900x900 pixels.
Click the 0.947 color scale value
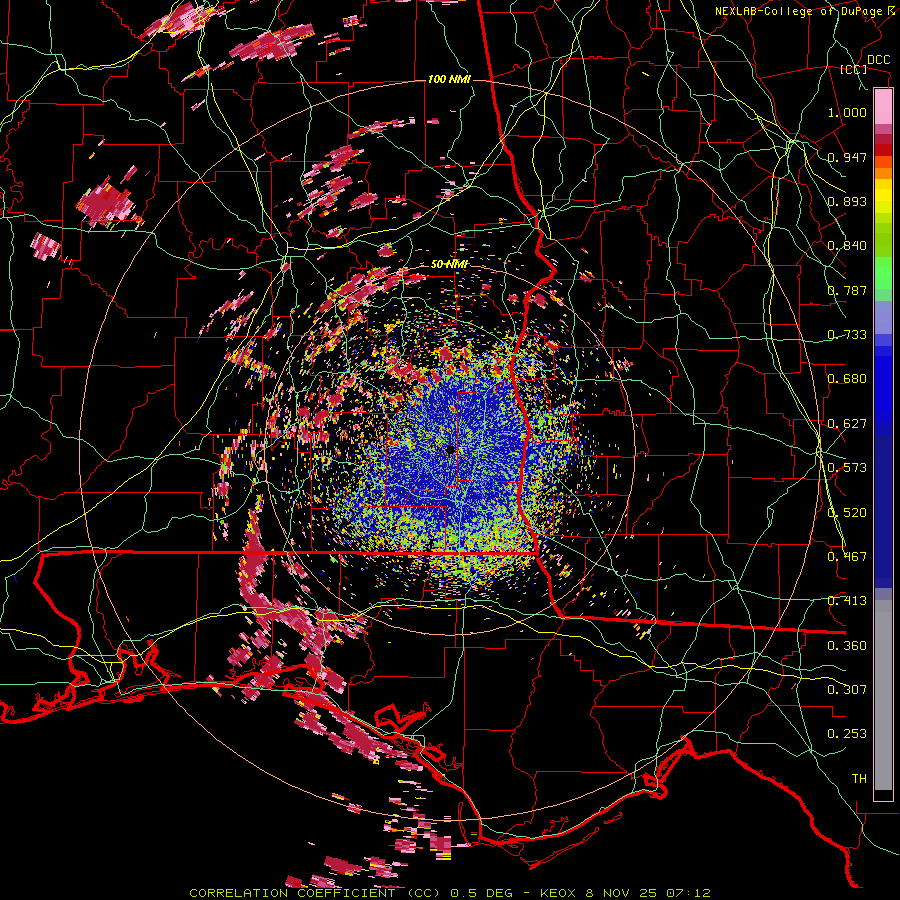coord(847,157)
